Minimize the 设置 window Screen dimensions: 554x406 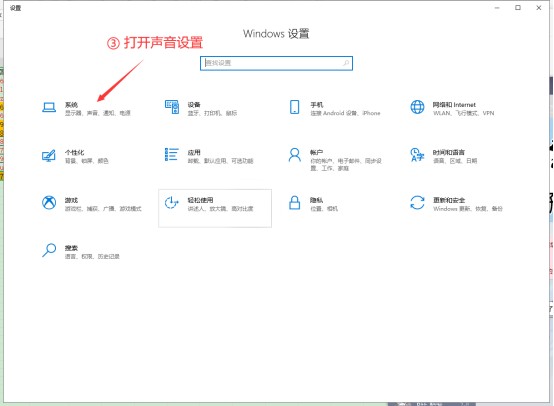(497, 8)
